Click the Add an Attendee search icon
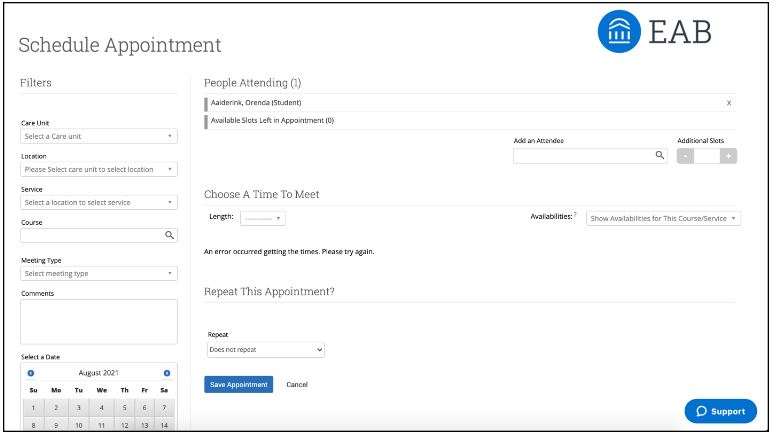The width and height of the screenshot is (774, 436). point(660,156)
